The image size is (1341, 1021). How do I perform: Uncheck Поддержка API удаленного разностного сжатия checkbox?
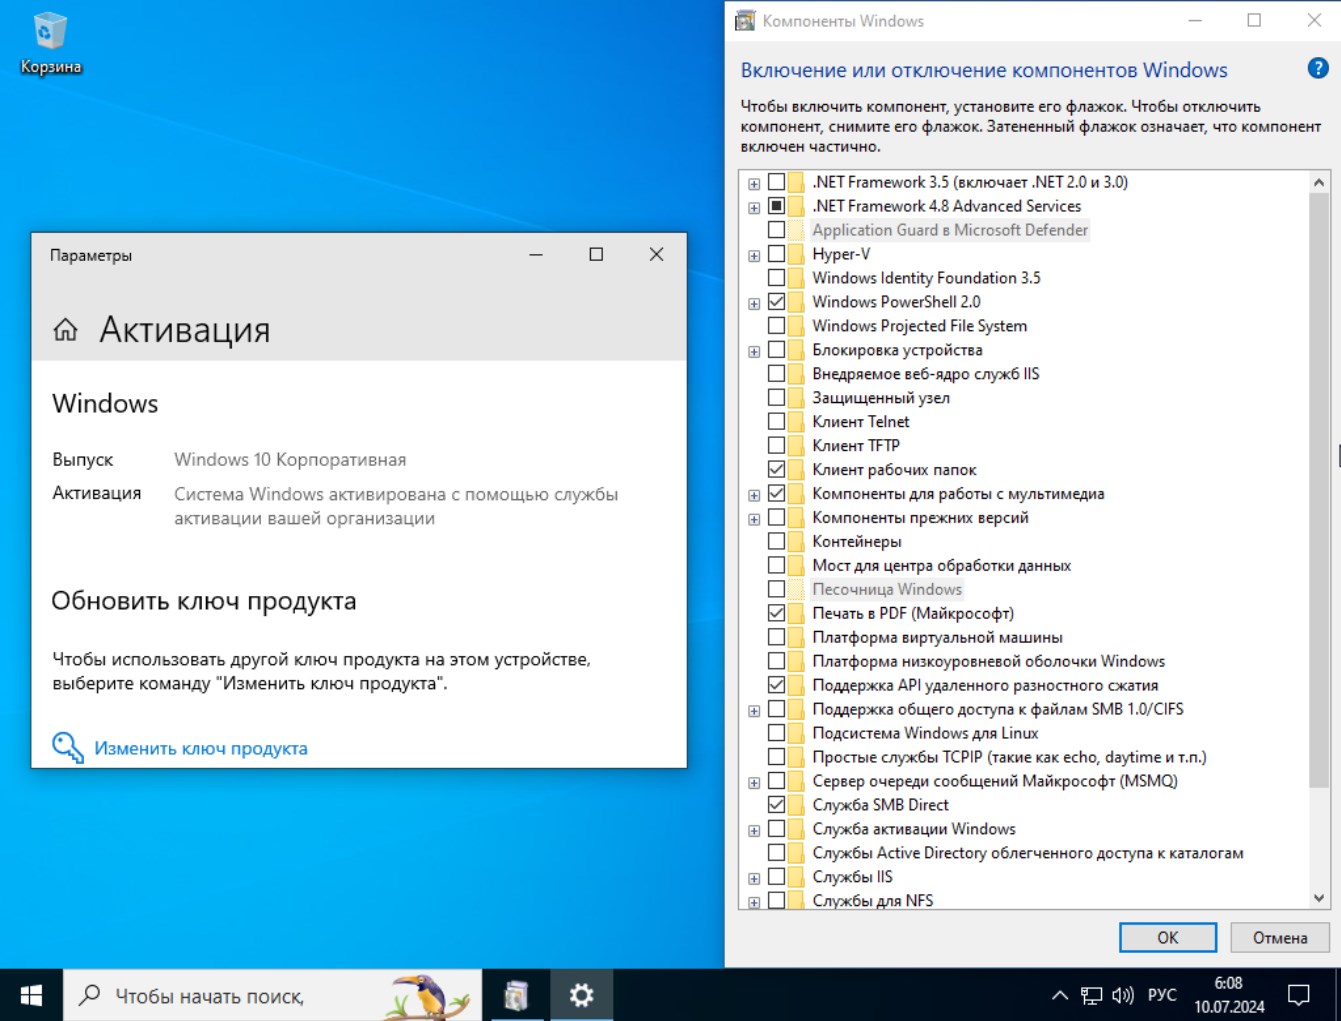tap(776, 685)
